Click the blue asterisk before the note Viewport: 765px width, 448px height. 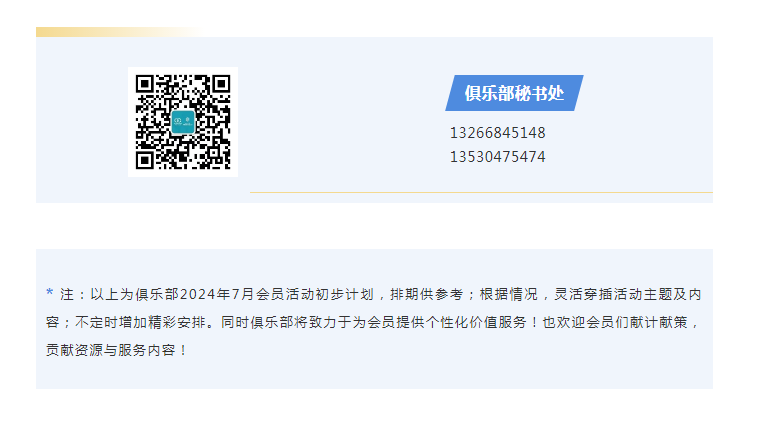point(49,293)
